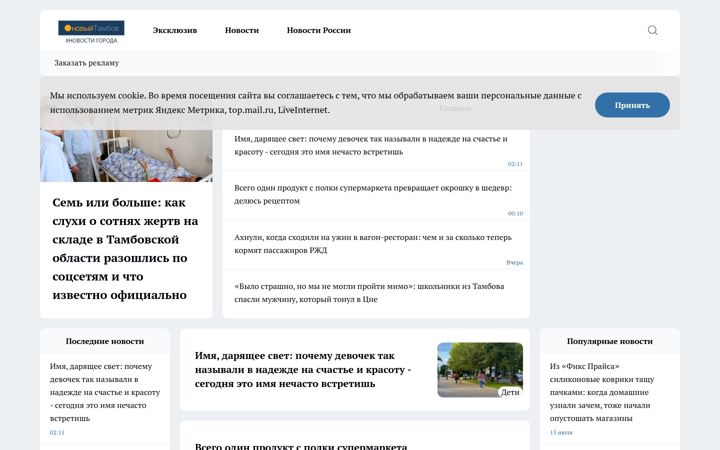This screenshot has height=450, width=720.
Task: Open the вагон-ресторан РЖД dinner article
Action: point(373,244)
